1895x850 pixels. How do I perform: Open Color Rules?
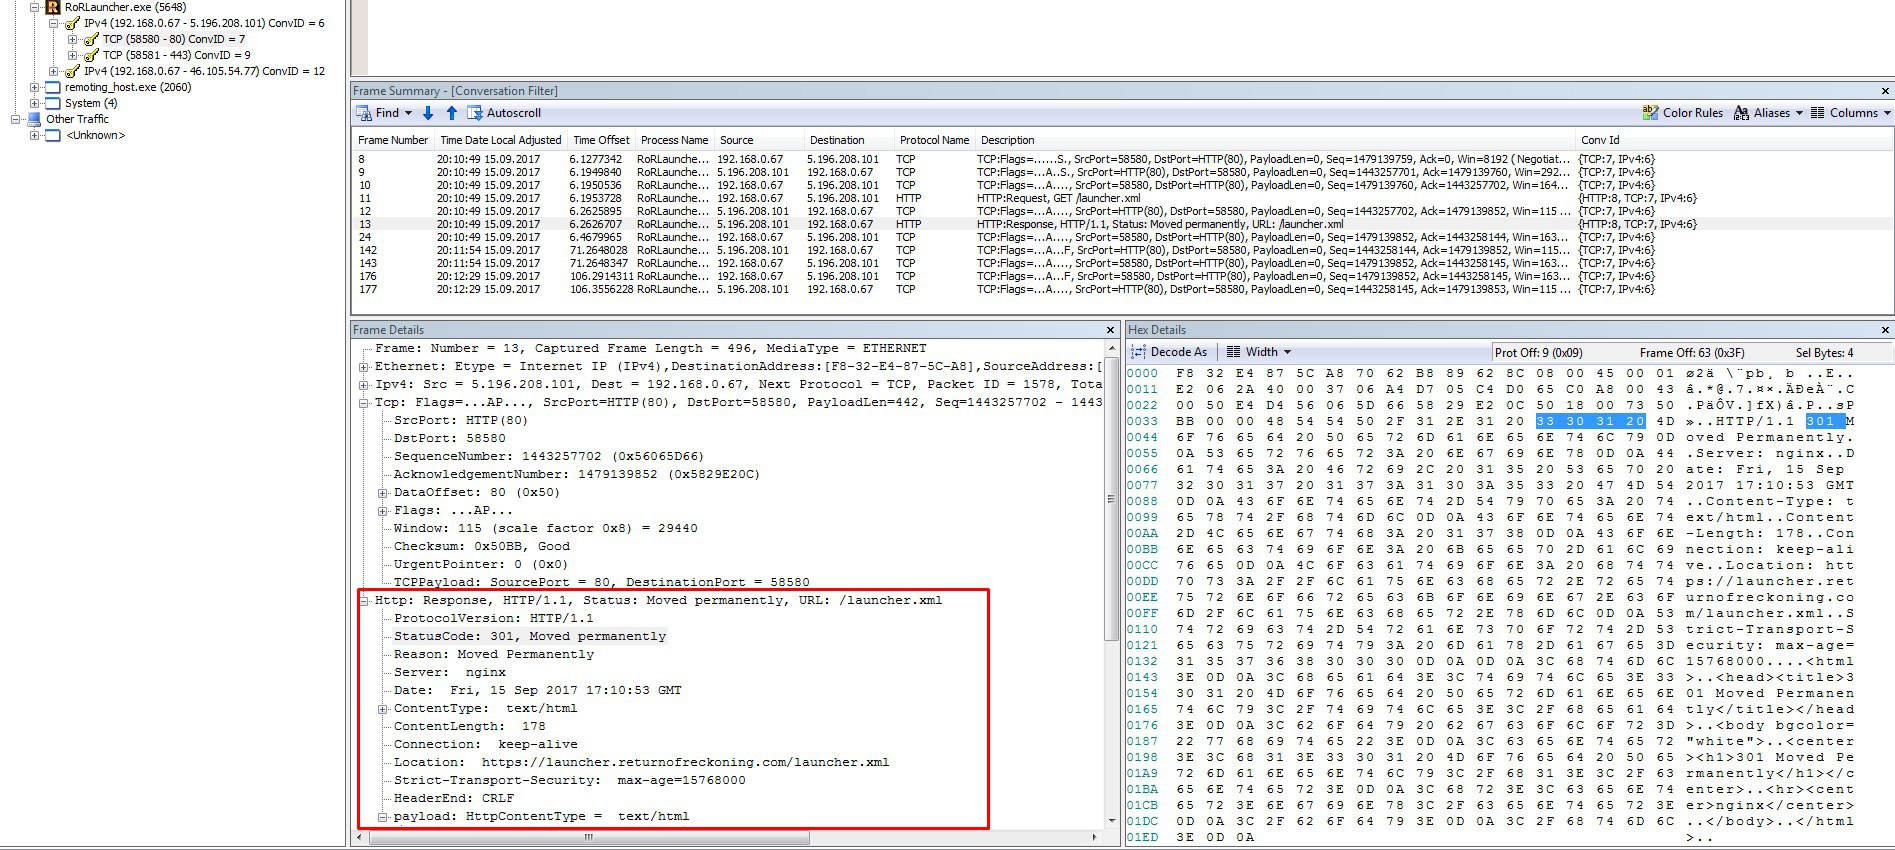pyautogui.click(x=1683, y=113)
